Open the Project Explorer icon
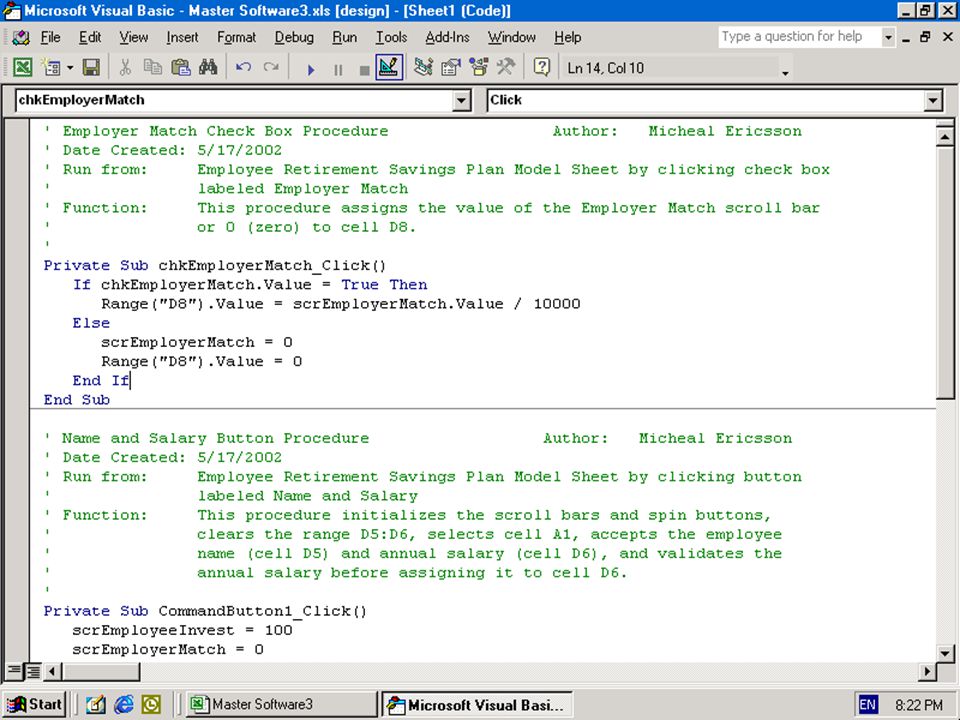This screenshot has height=720, width=960. [423, 67]
